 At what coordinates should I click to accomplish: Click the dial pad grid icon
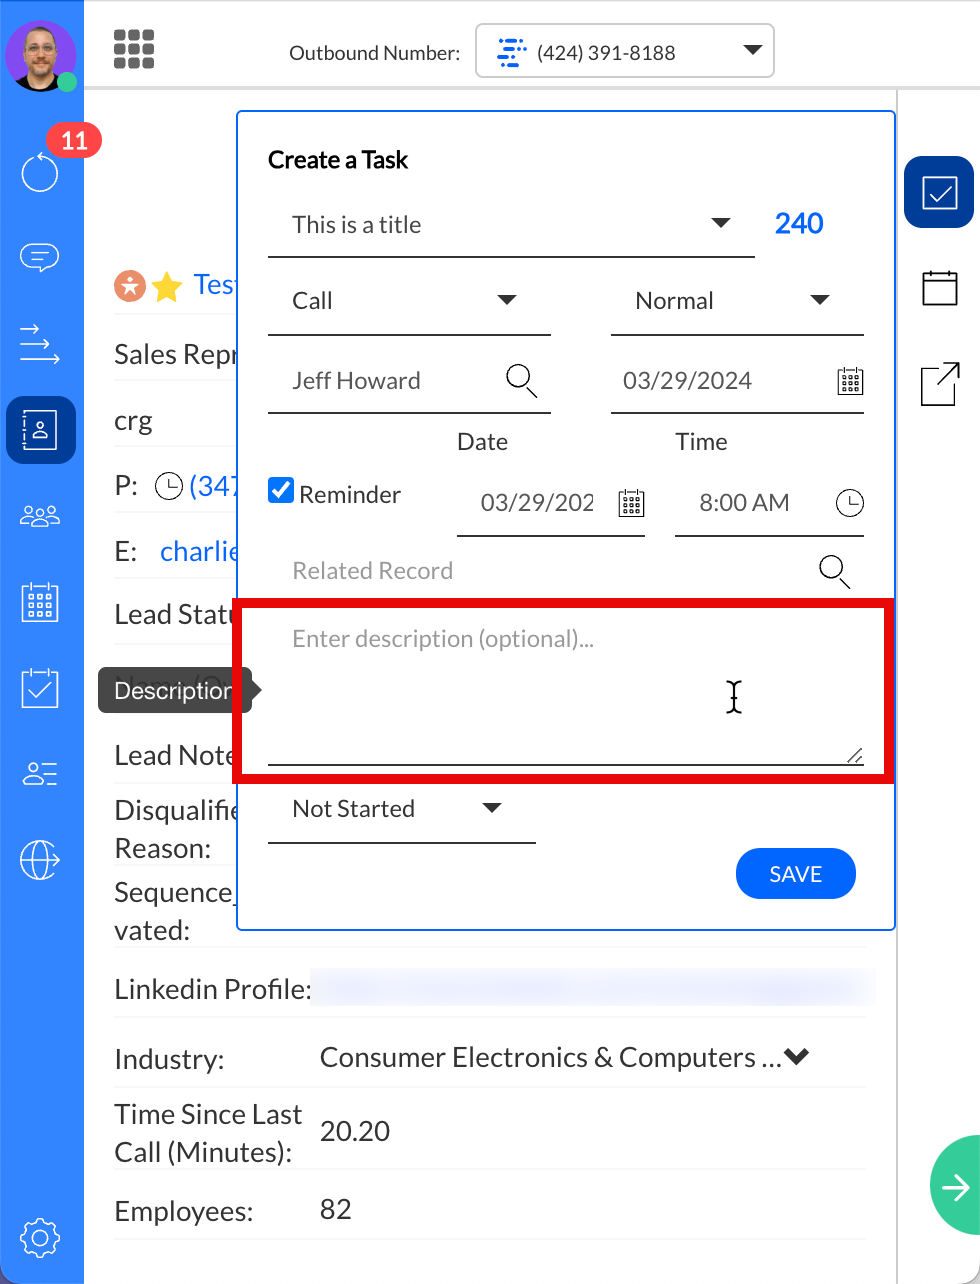(134, 49)
